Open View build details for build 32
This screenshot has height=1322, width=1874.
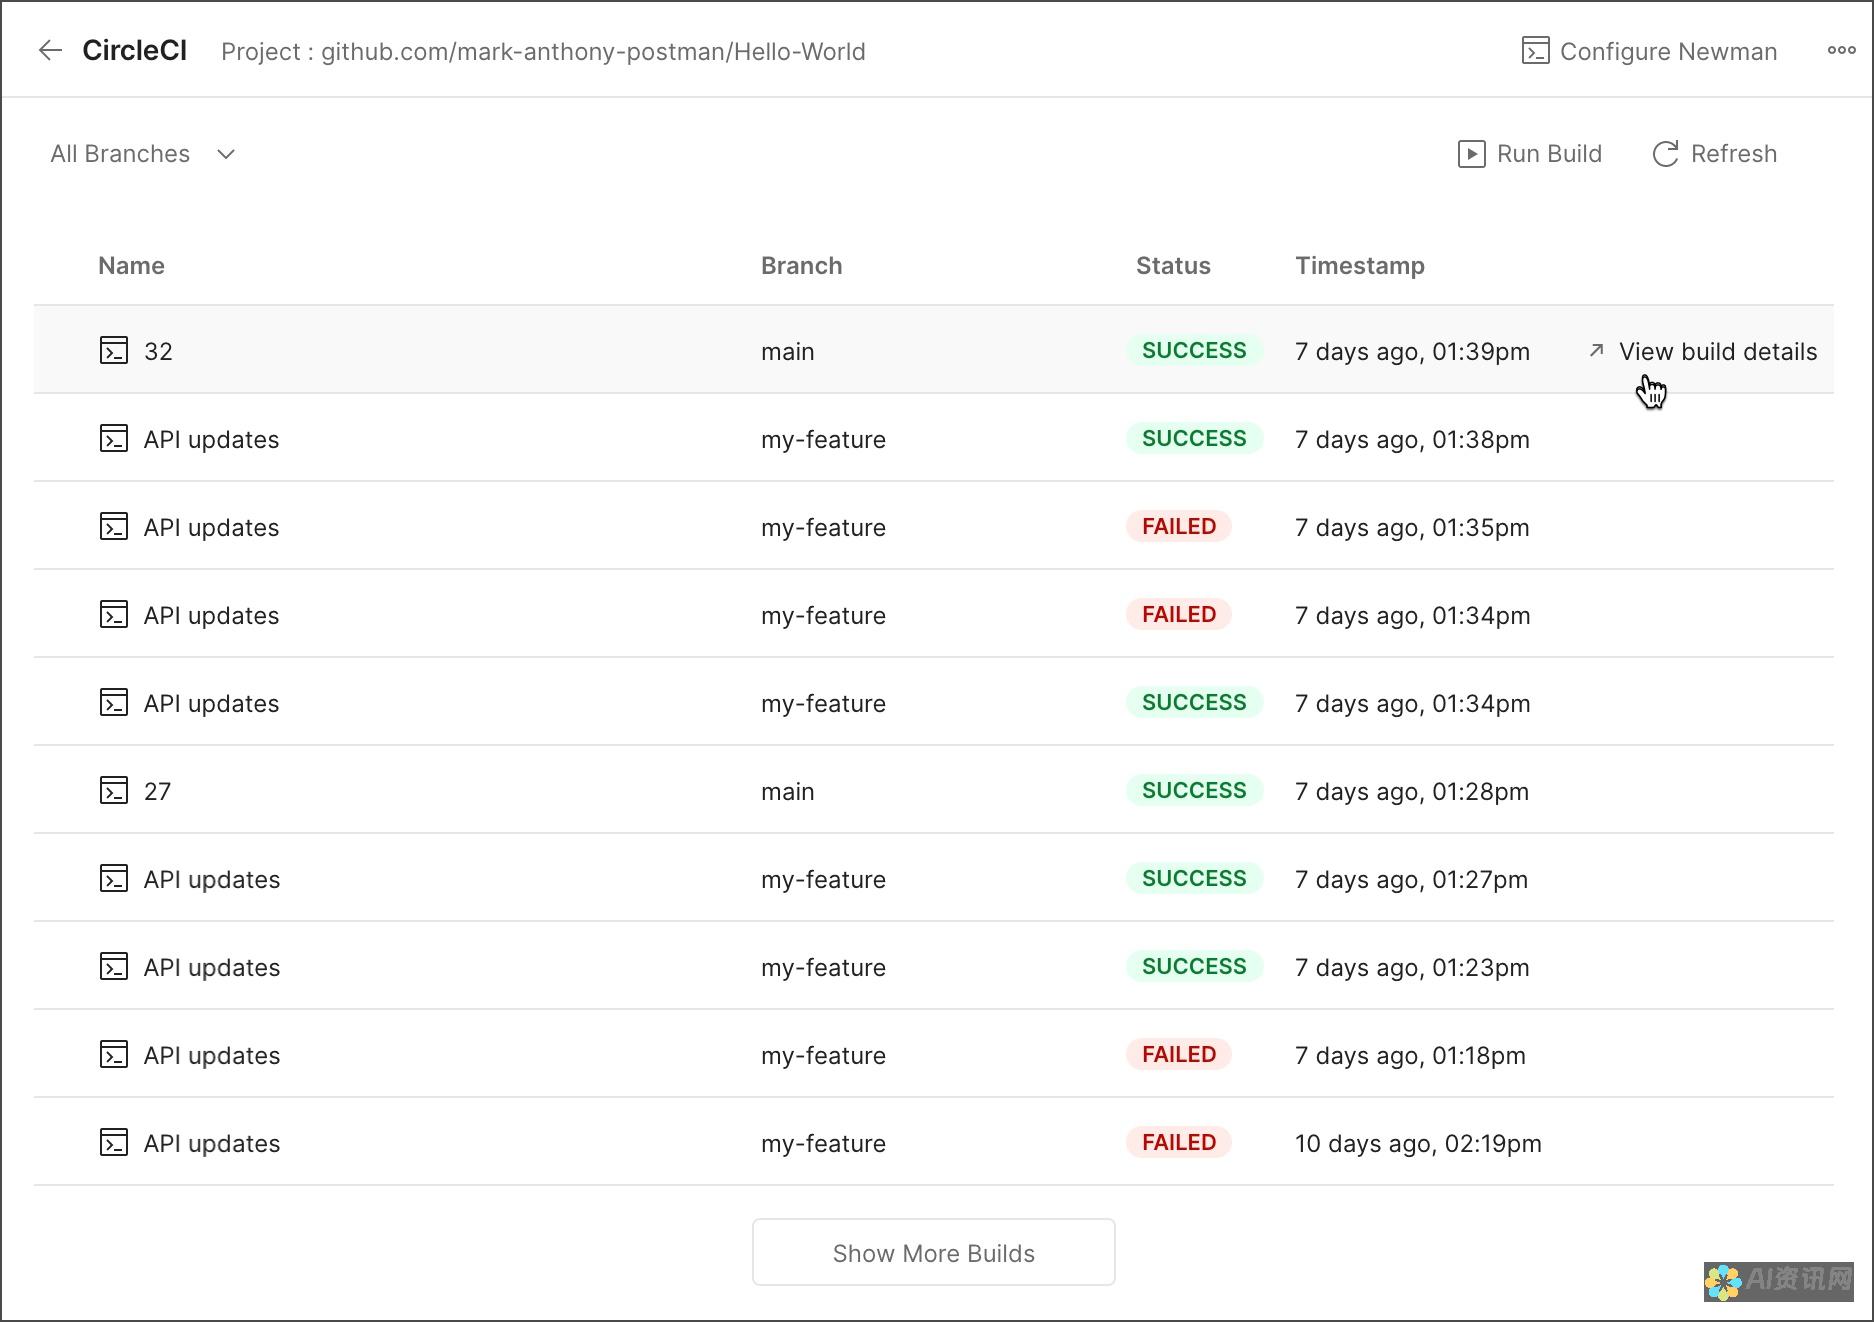(x=1717, y=351)
